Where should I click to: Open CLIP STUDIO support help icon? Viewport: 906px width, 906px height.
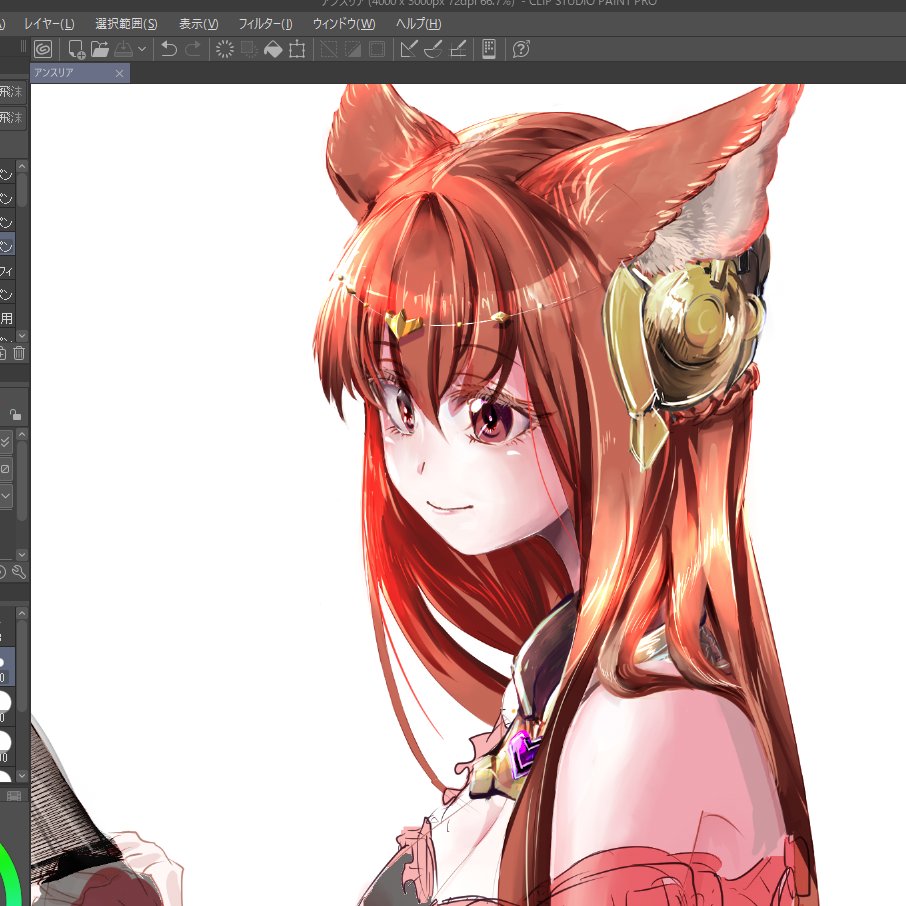pyautogui.click(x=521, y=49)
